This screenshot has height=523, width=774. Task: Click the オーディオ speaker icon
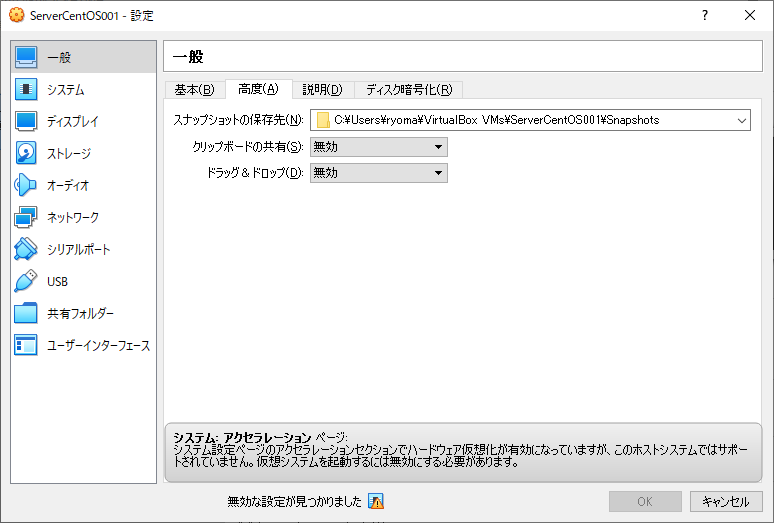[x=26, y=186]
